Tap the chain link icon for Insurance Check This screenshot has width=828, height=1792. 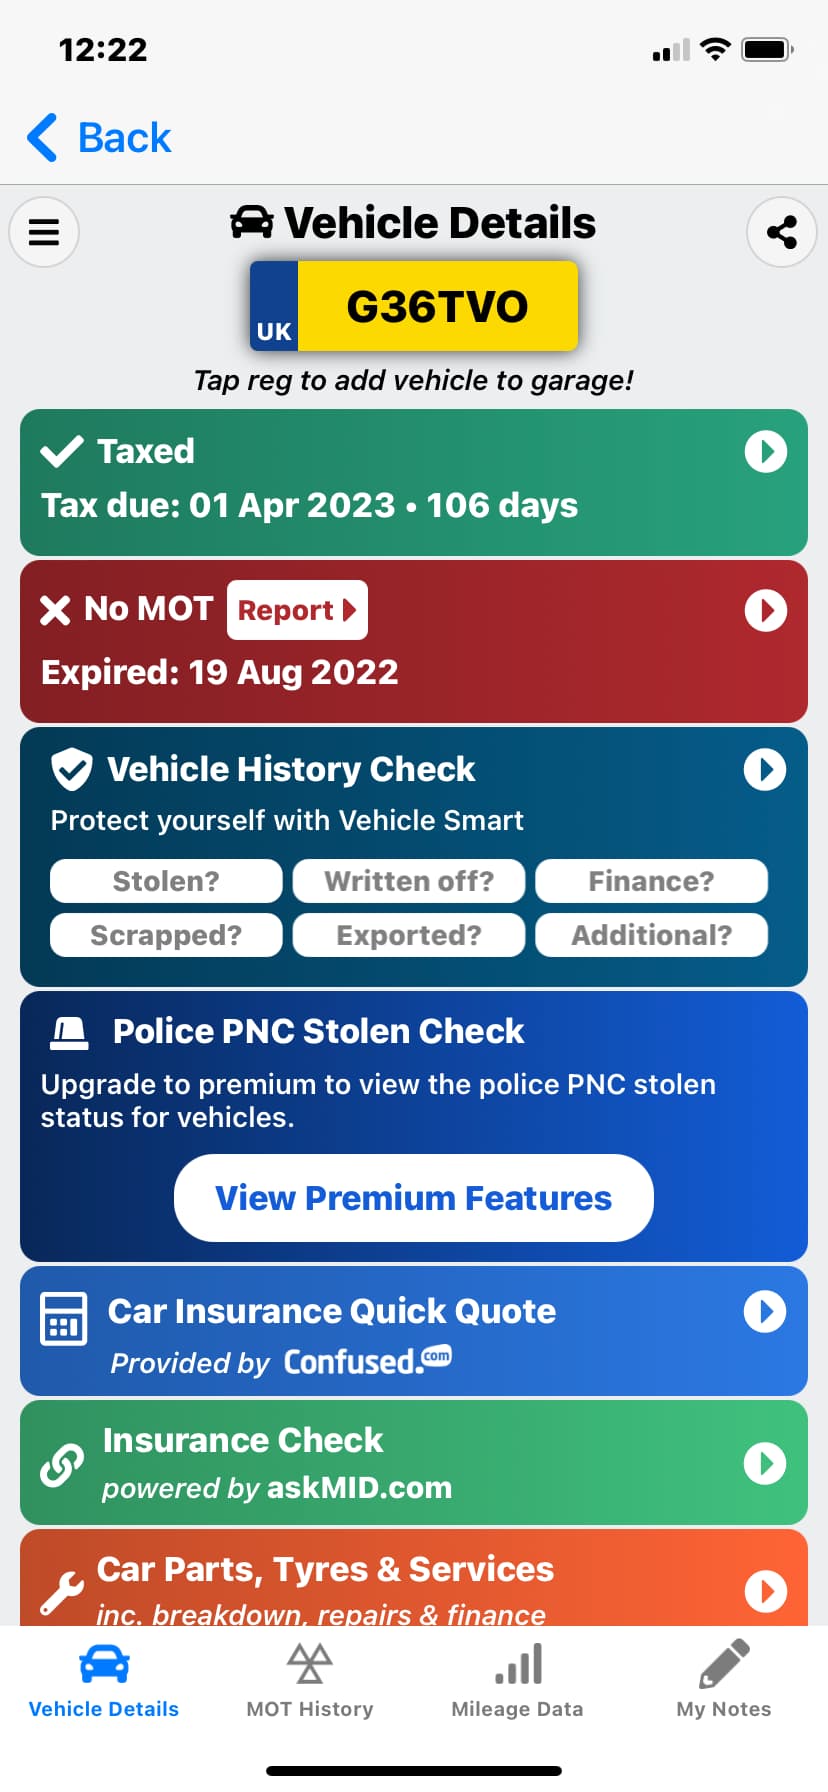click(62, 1465)
